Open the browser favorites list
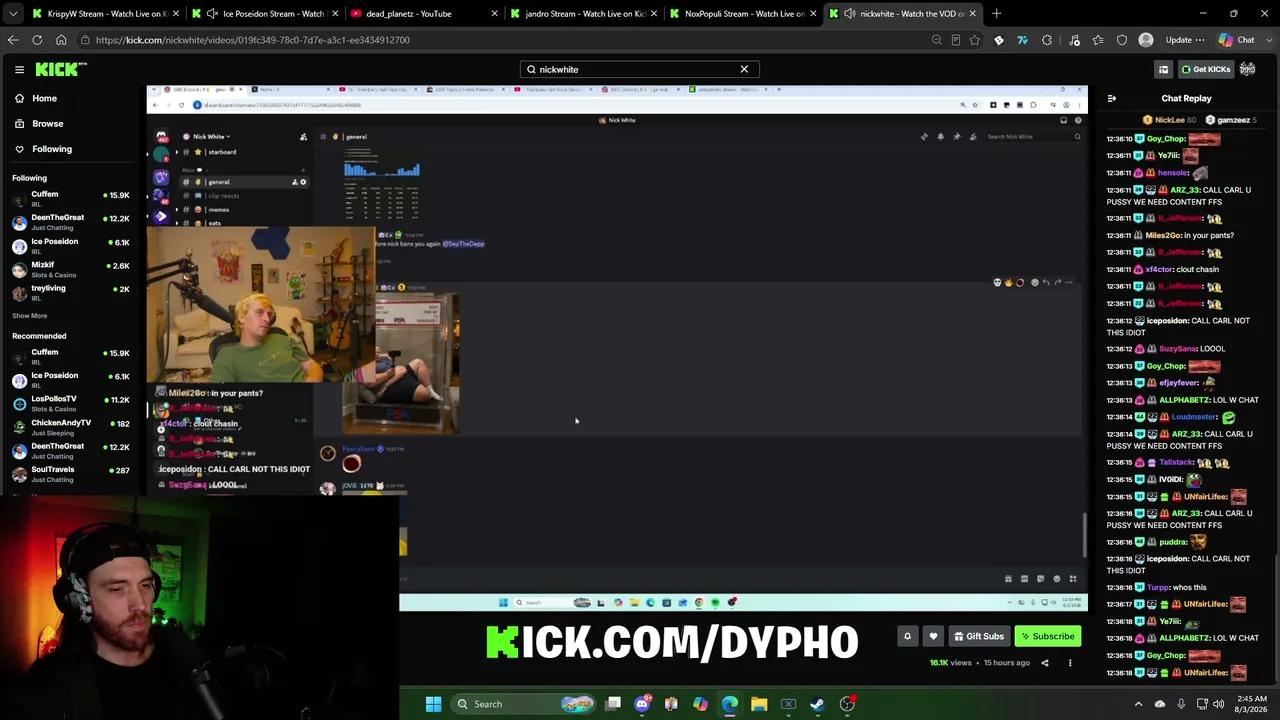Screen dimensions: 1280x720 (1098, 40)
